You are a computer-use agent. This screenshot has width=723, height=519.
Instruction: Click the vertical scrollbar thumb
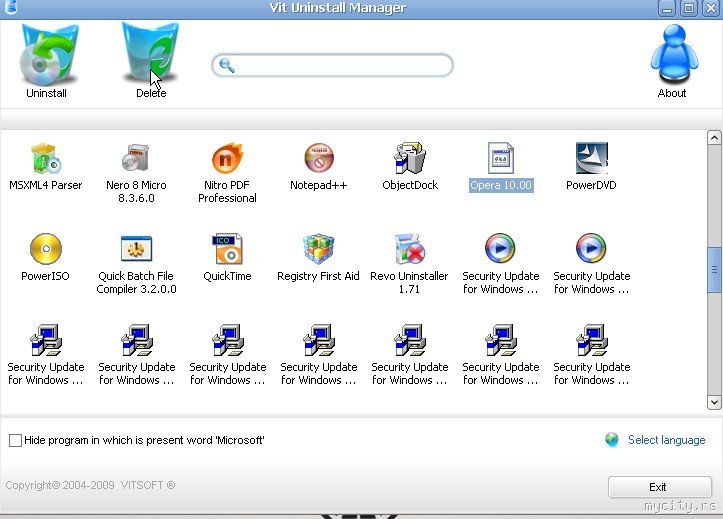pos(714,270)
